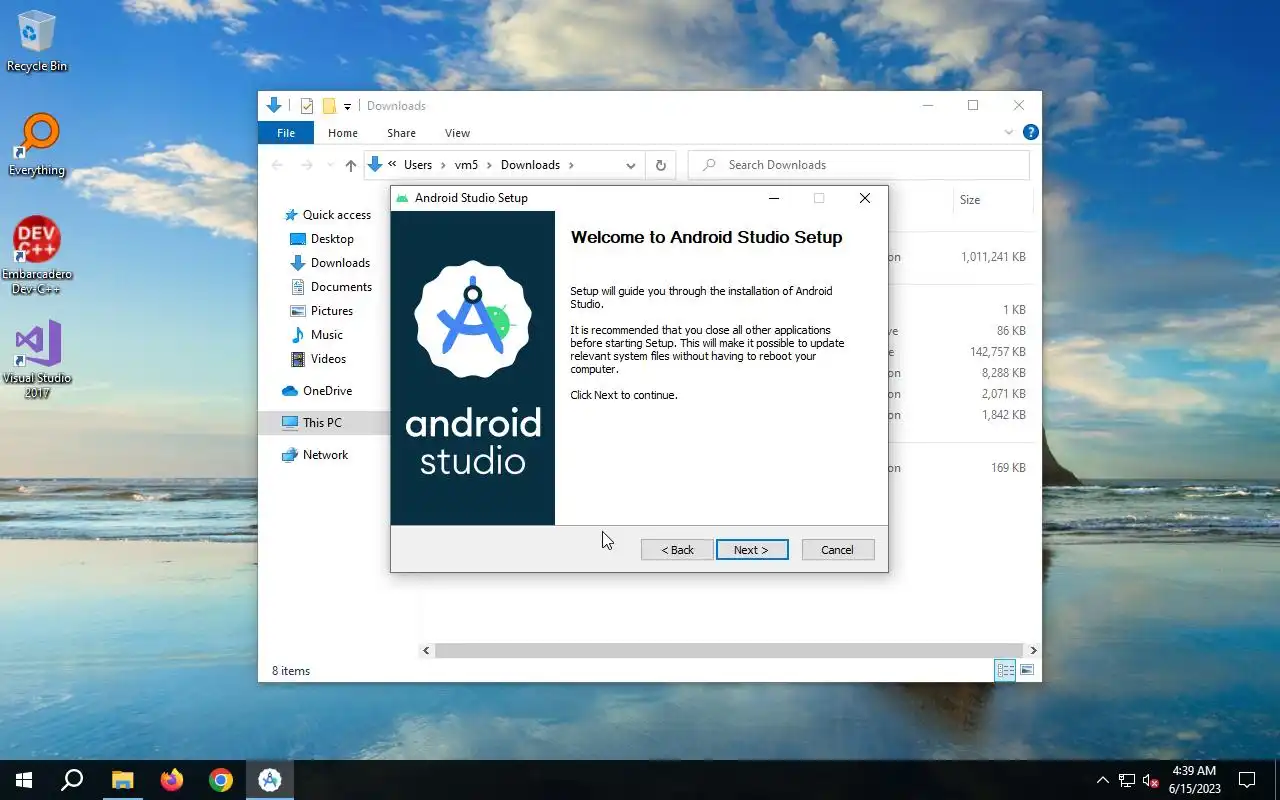Refresh the Downloads folder view
This screenshot has width=1280, height=800.
coord(660,165)
